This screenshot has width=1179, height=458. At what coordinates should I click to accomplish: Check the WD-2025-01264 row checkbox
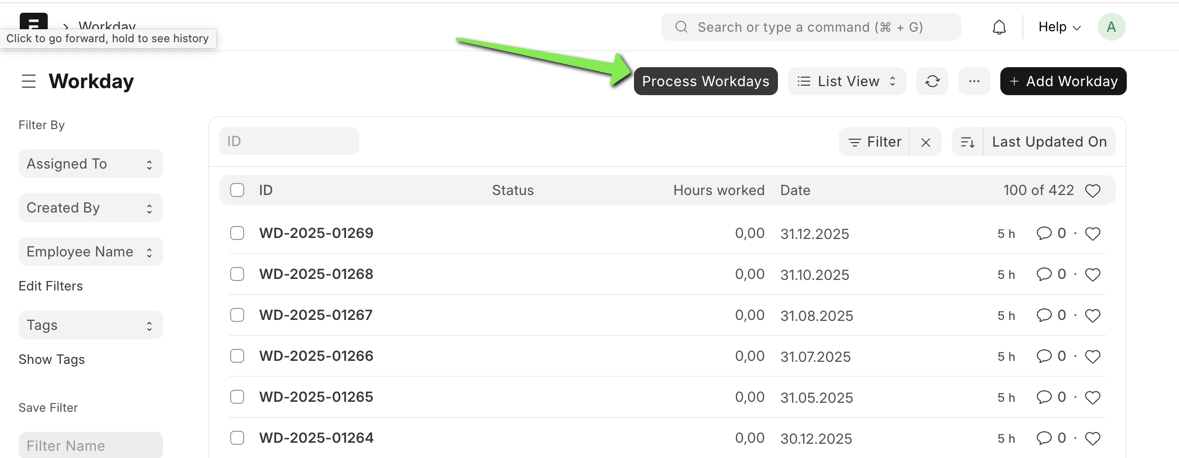(x=237, y=438)
